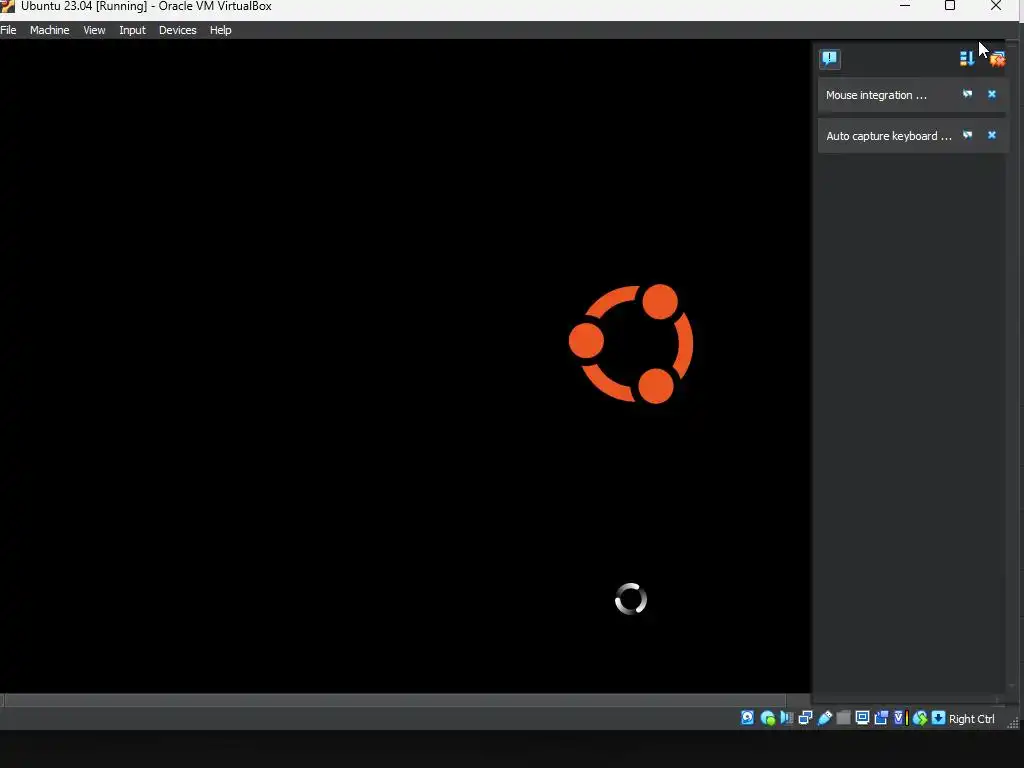Open the File menu

tap(8, 30)
